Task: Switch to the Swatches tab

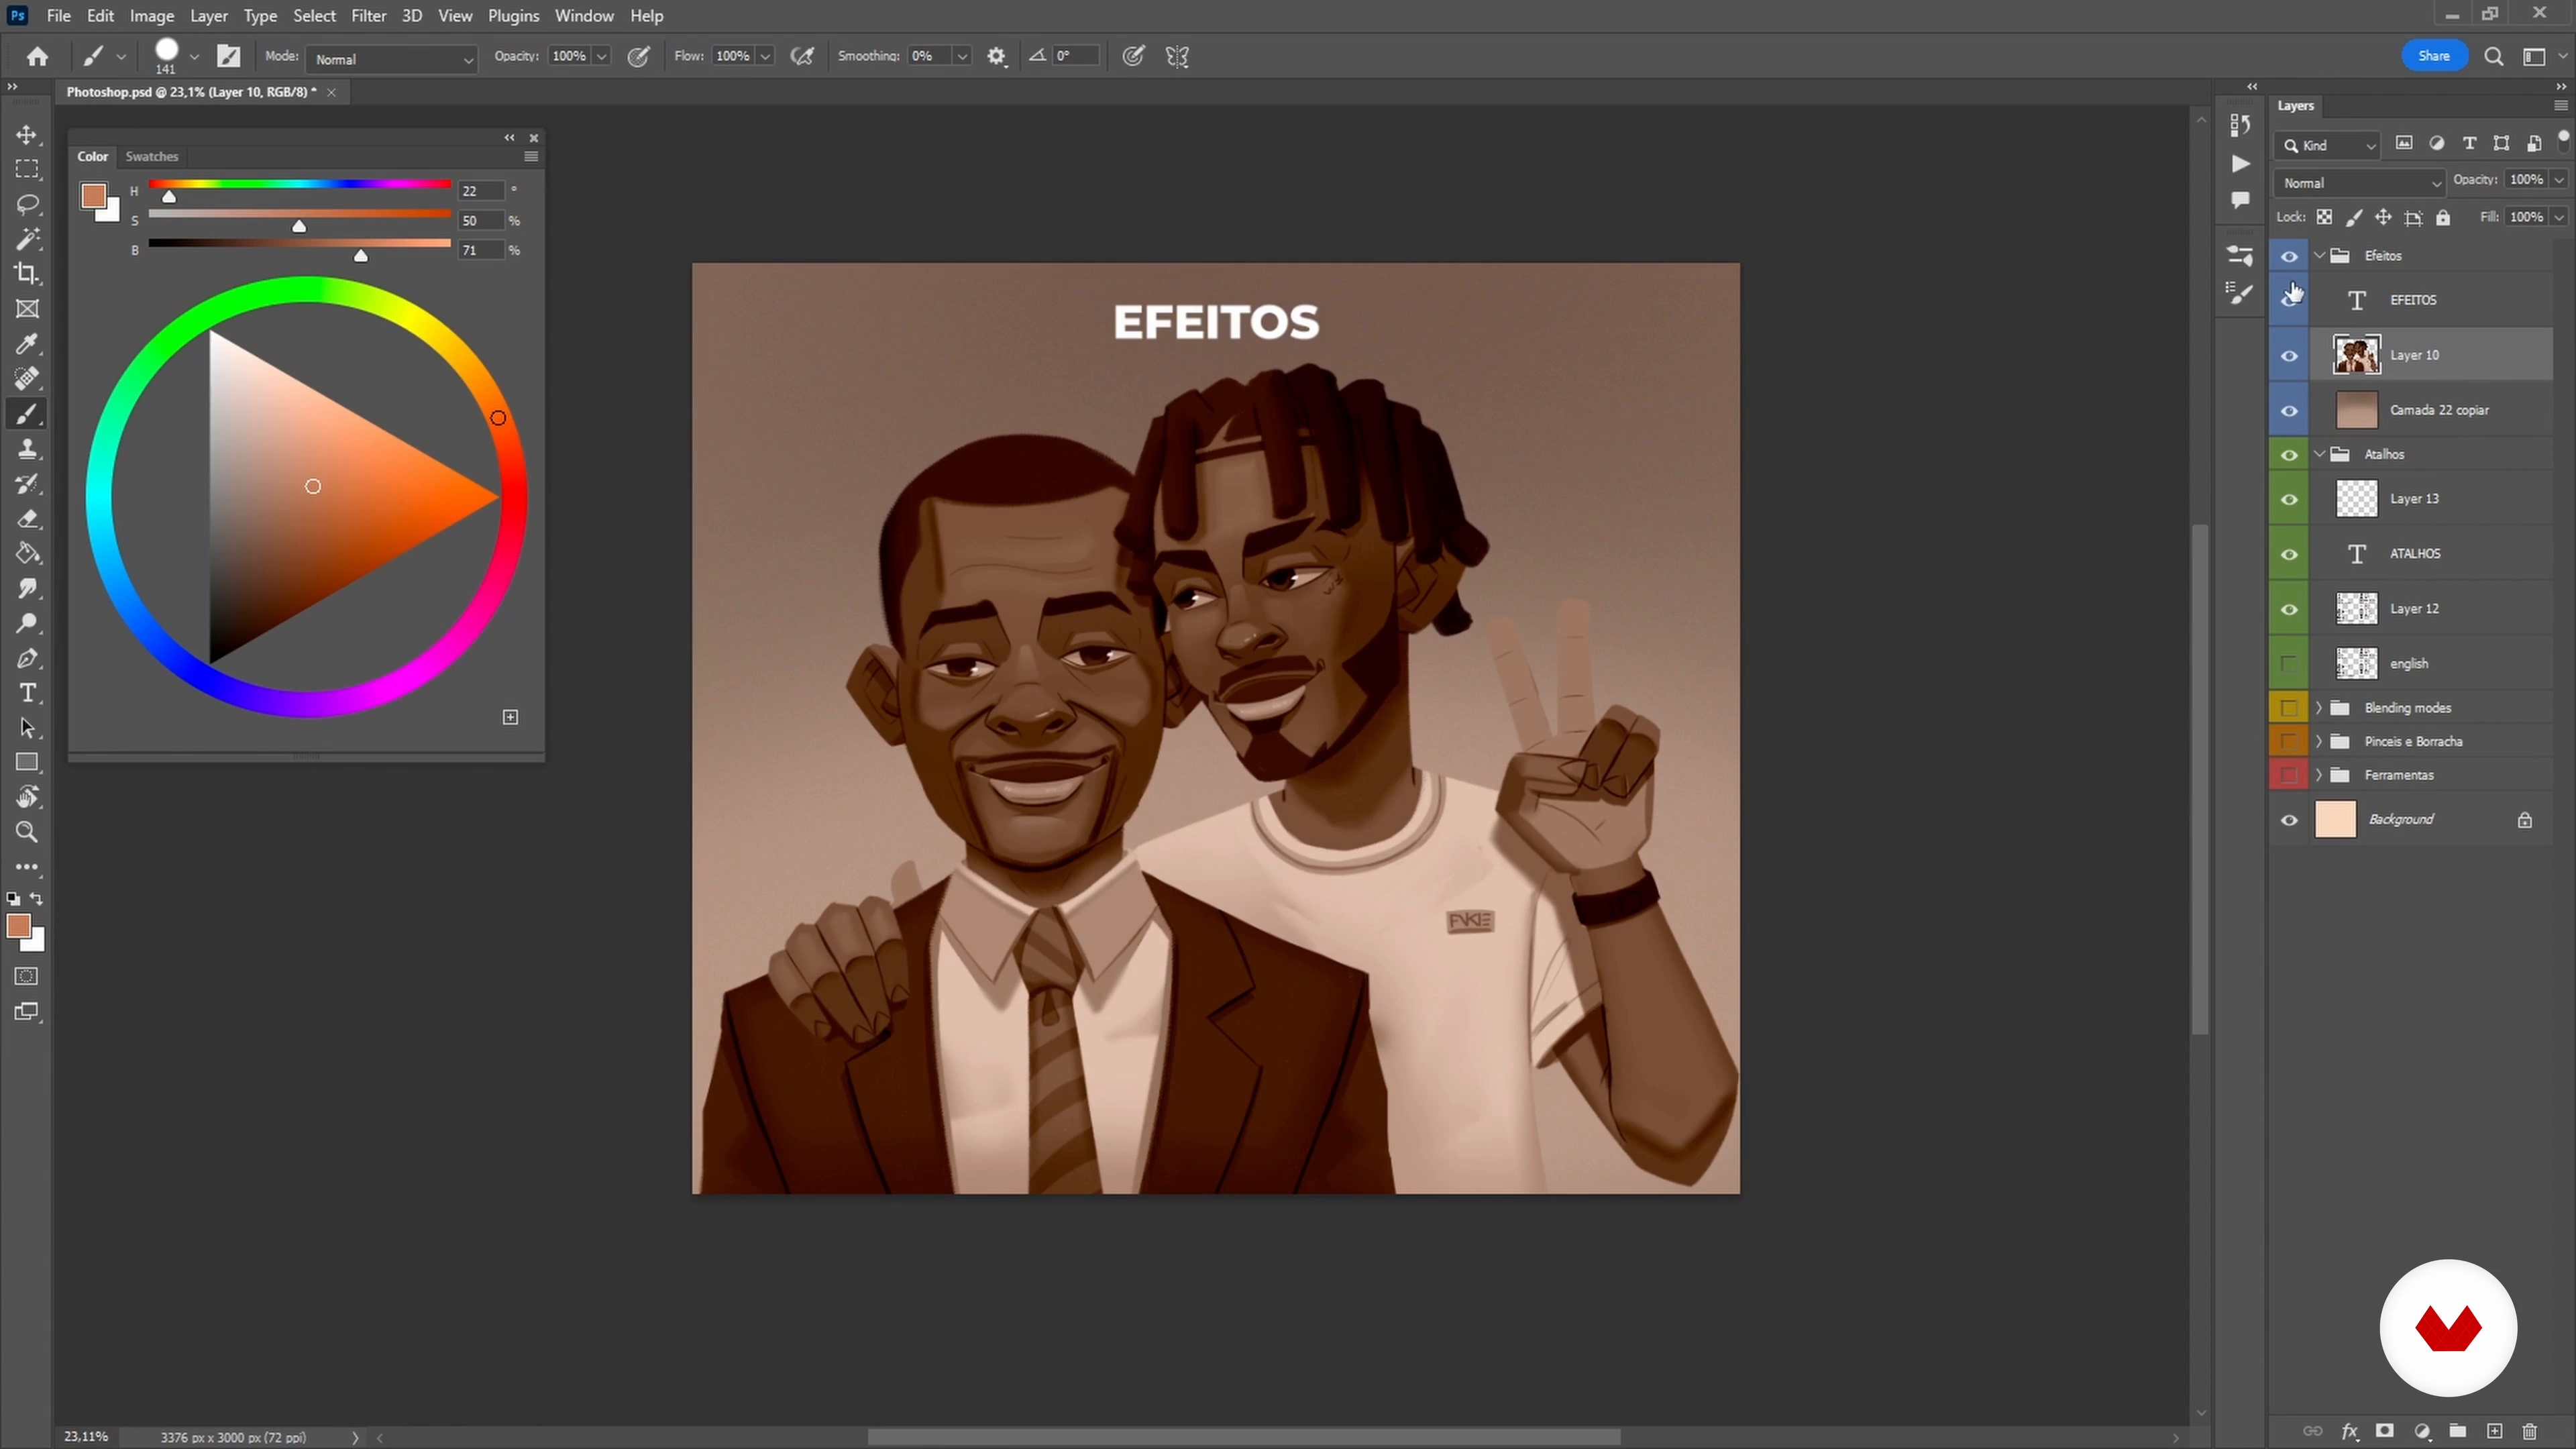Action: point(152,157)
